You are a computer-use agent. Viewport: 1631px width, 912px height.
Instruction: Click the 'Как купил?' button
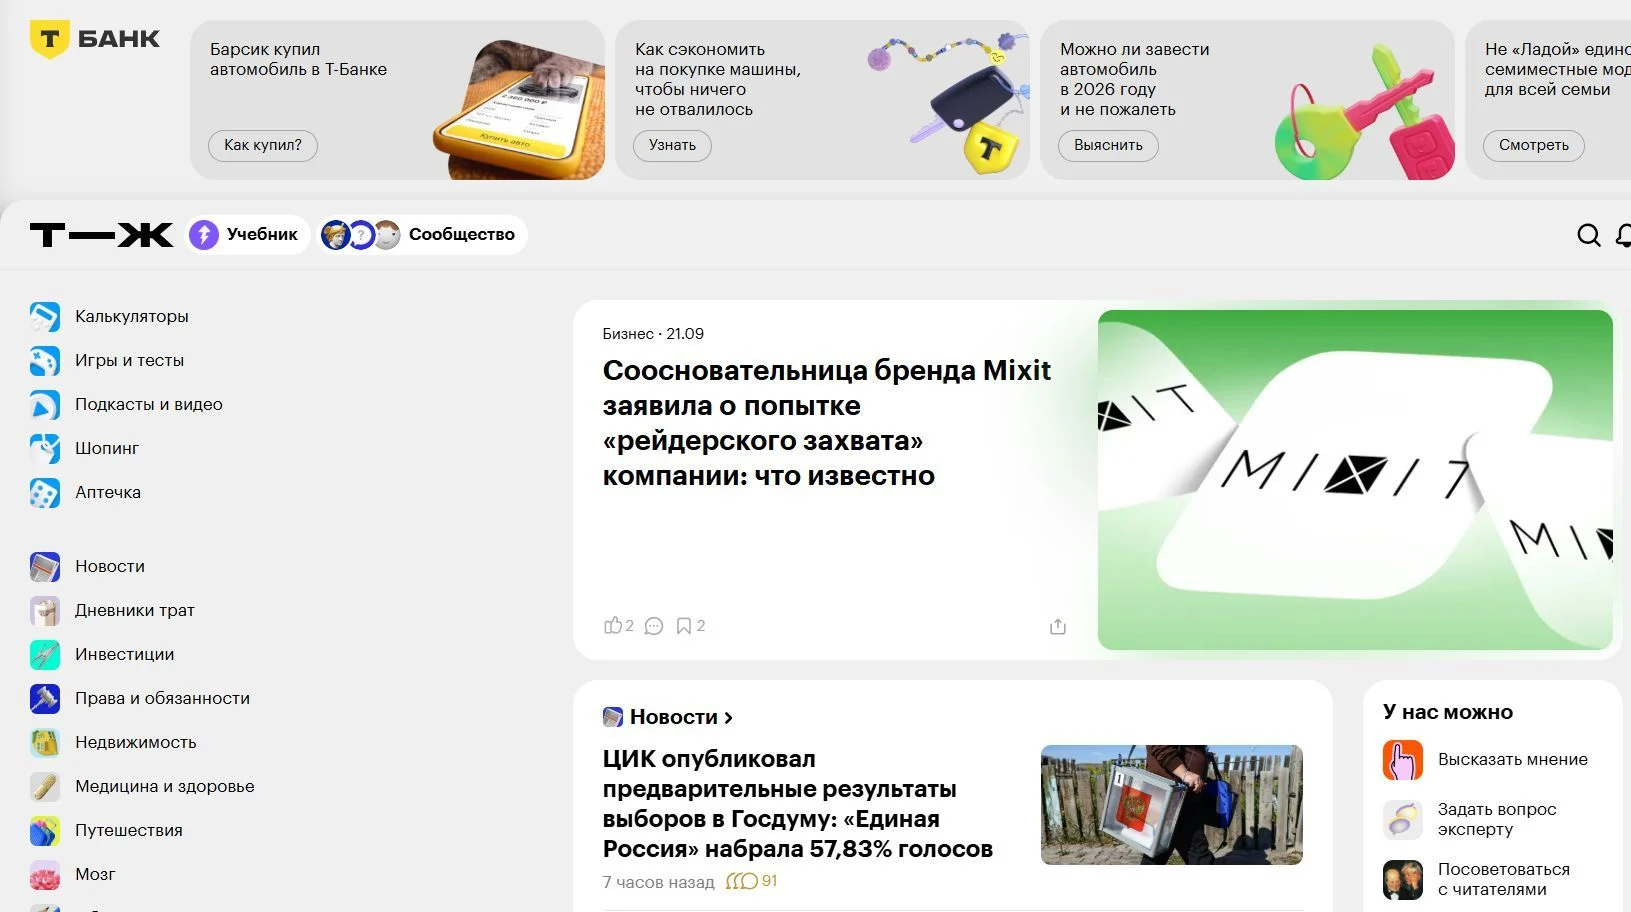[263, 145]
